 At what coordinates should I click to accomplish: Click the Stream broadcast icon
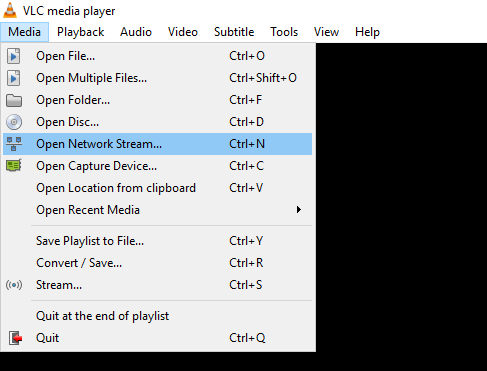(14, 285)
